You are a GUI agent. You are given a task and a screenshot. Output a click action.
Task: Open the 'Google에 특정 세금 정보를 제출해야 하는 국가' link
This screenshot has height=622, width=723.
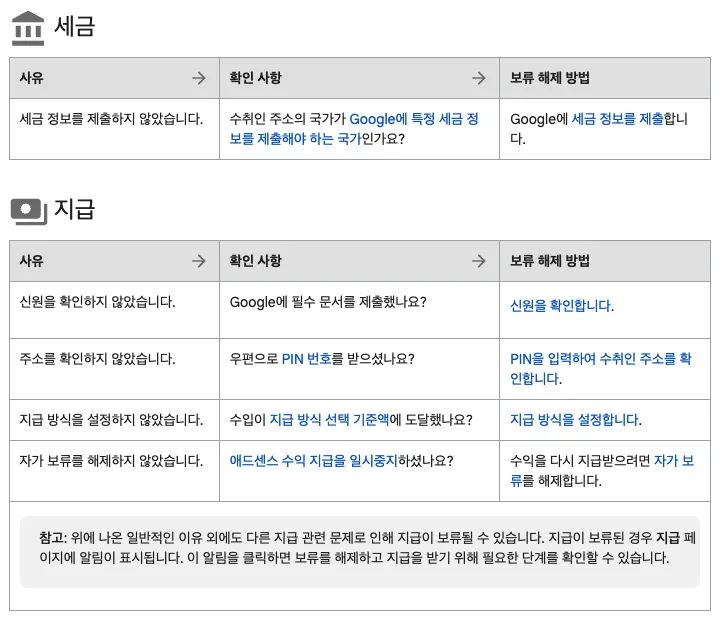(354, 129)
